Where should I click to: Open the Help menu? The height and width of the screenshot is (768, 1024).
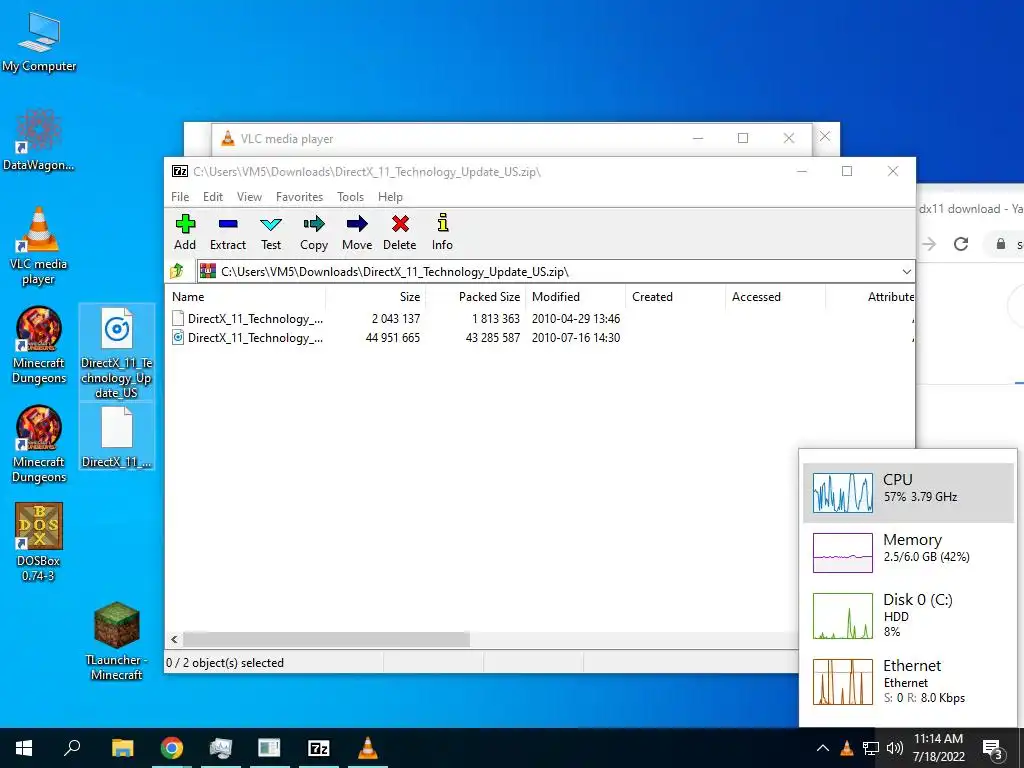pyautogui.click(x=391, y=197)
